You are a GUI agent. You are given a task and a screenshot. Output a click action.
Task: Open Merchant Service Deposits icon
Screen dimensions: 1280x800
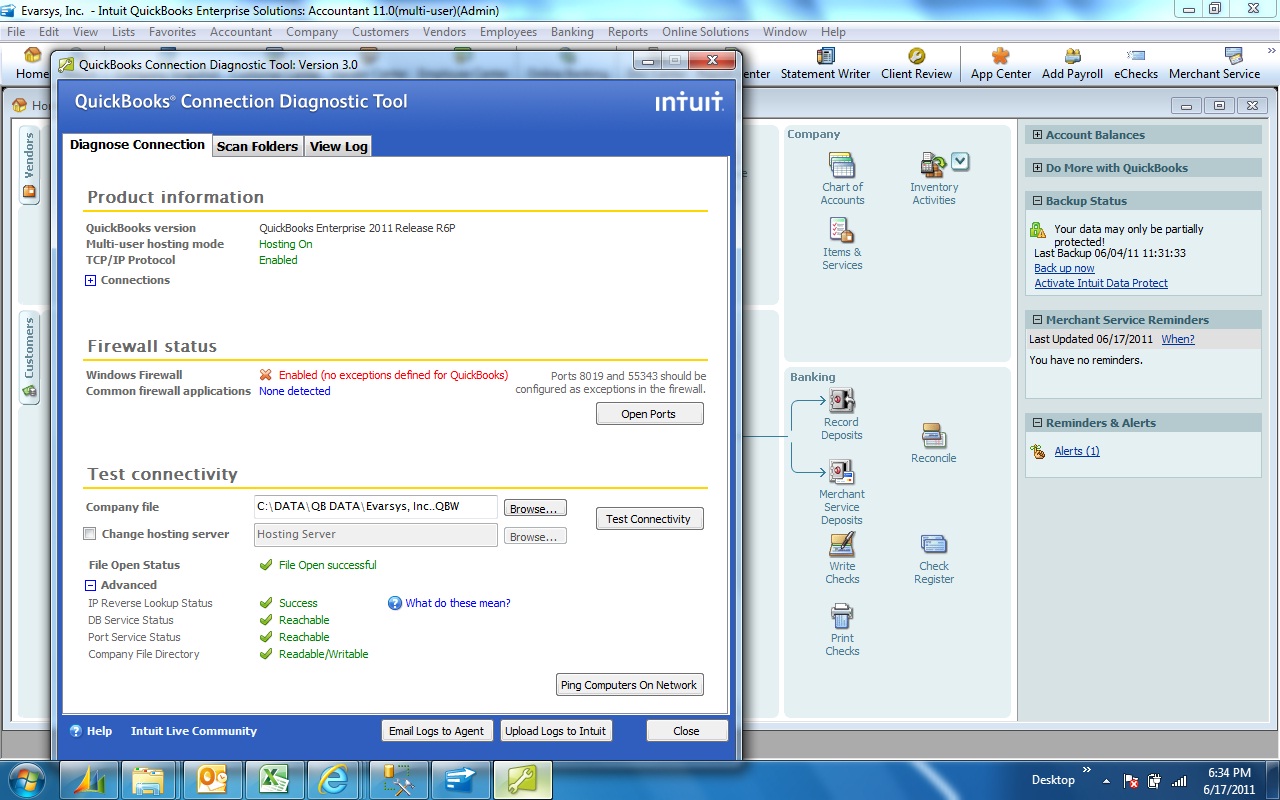click(x=841, y=472)
